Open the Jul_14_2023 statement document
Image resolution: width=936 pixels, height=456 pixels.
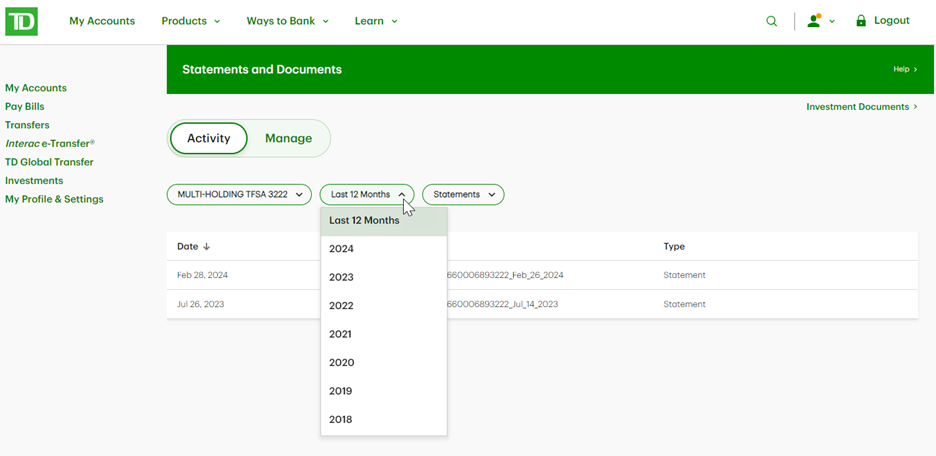[x=503, y=304]
